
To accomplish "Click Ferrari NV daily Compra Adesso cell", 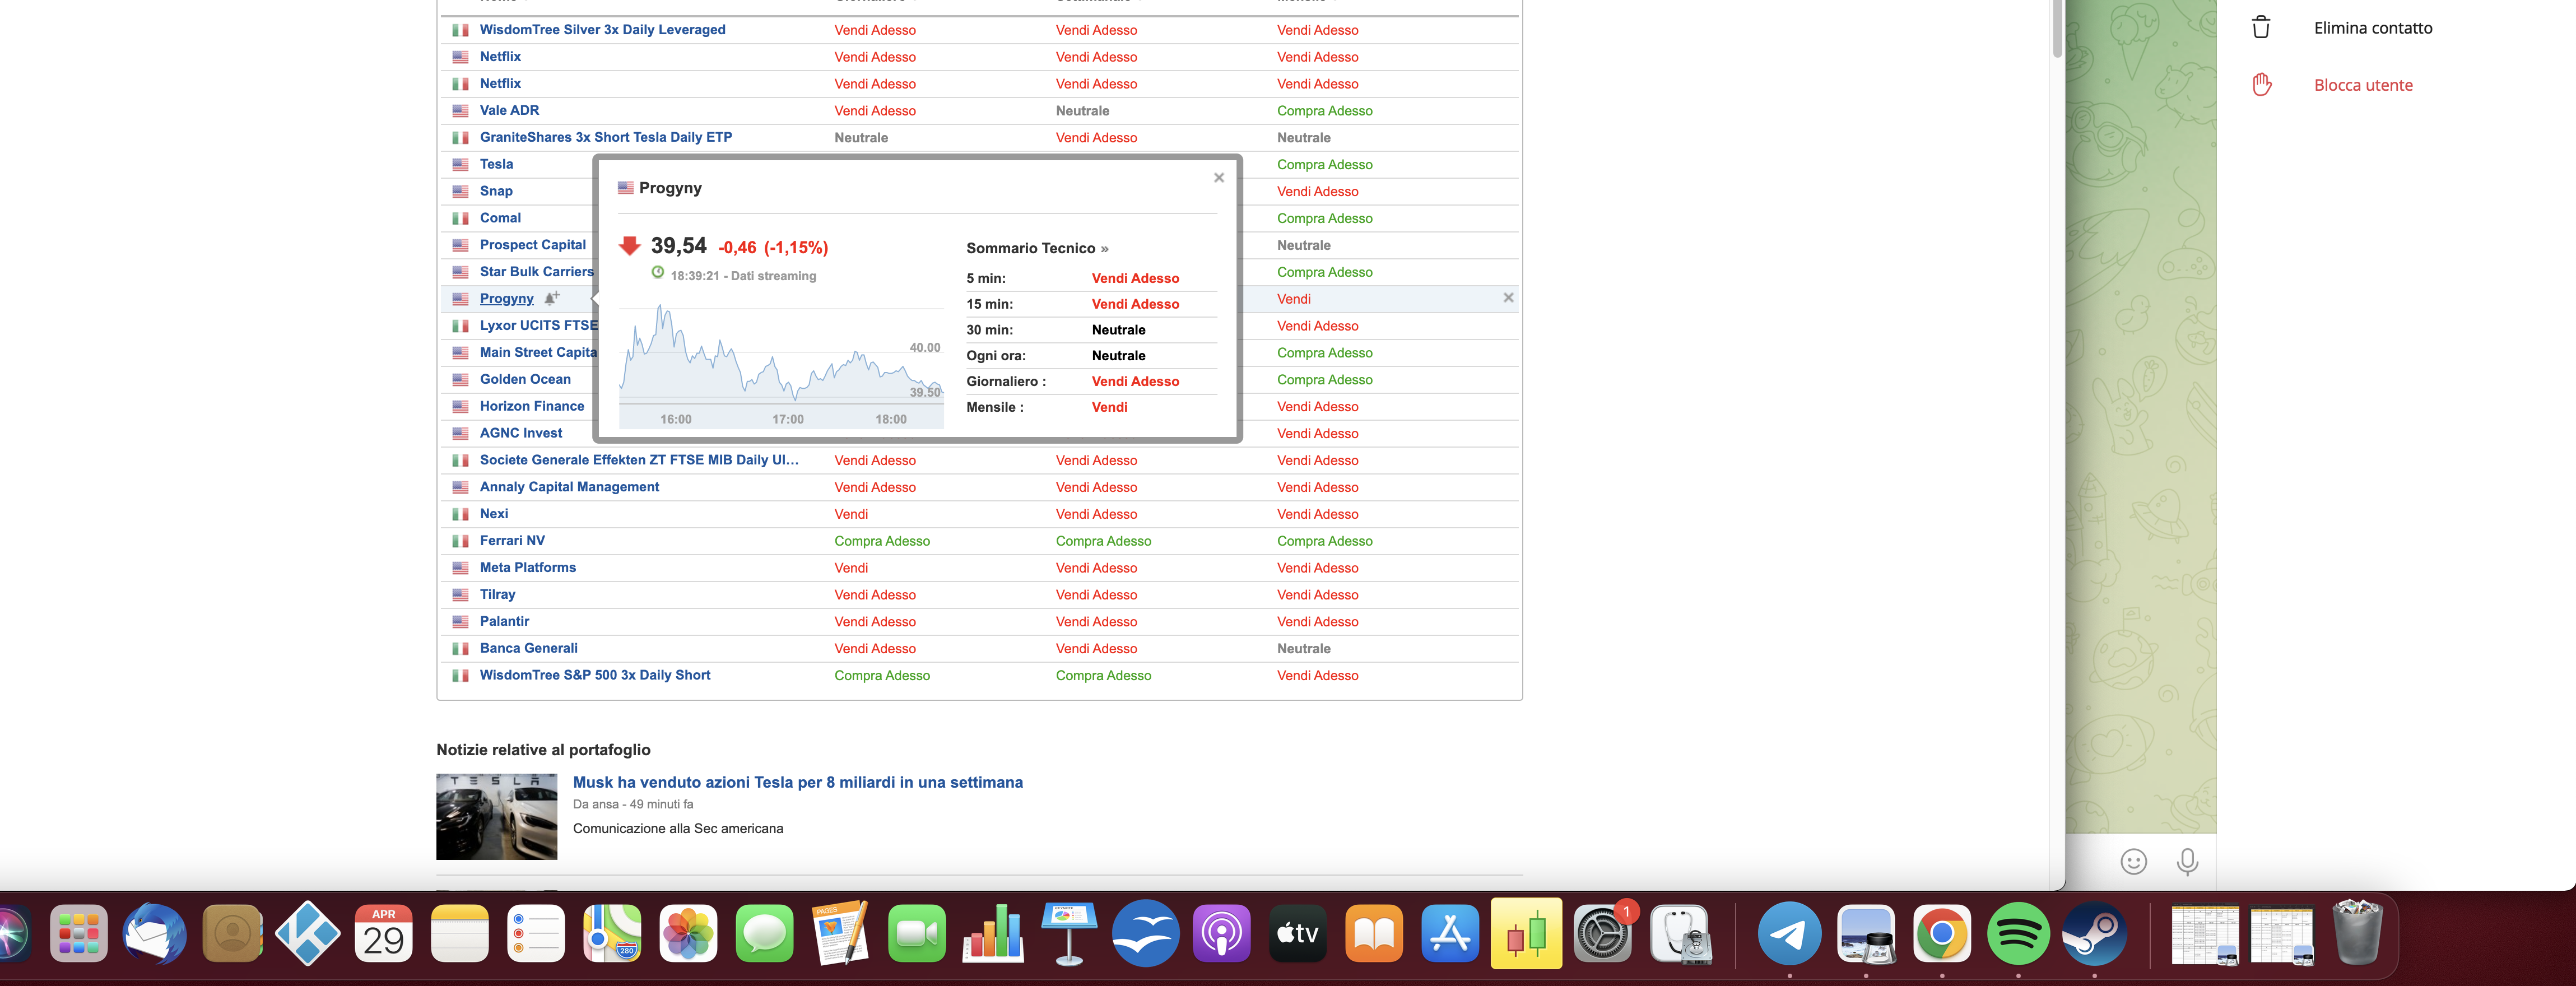I will (882, 541).
